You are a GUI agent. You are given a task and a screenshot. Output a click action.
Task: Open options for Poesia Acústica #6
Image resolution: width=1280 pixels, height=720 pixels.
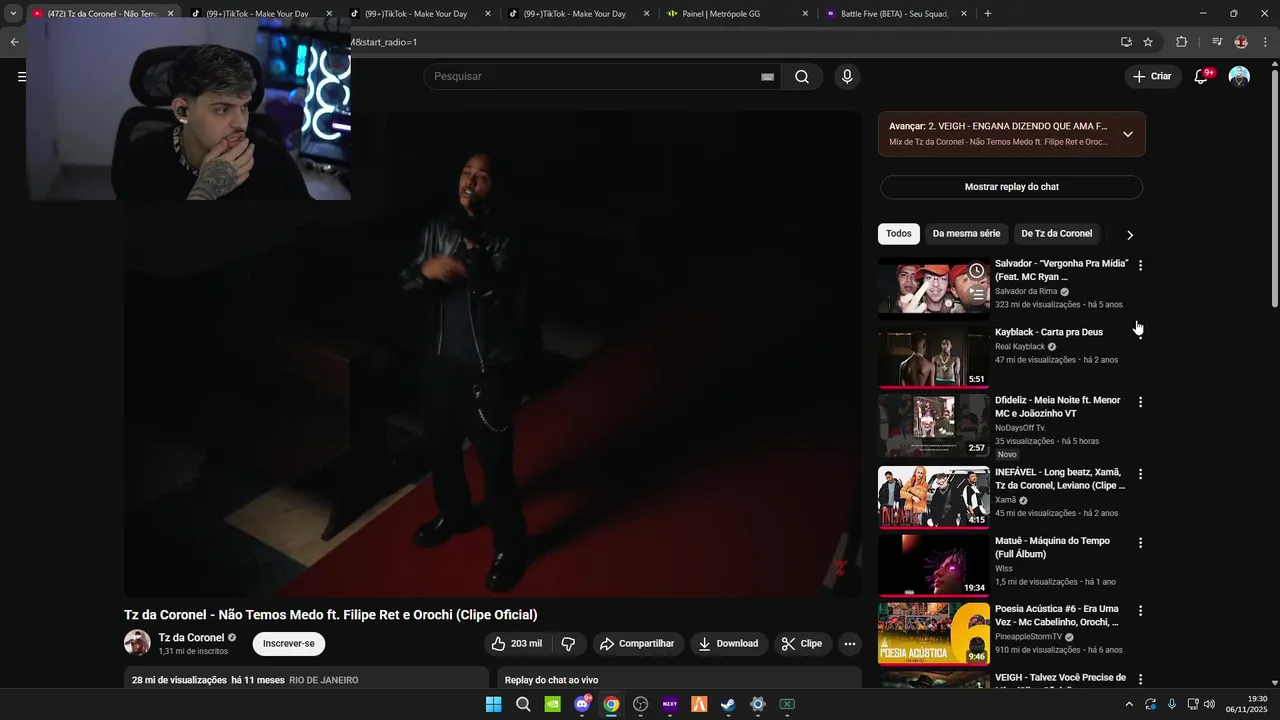(x=1140, y=611)
